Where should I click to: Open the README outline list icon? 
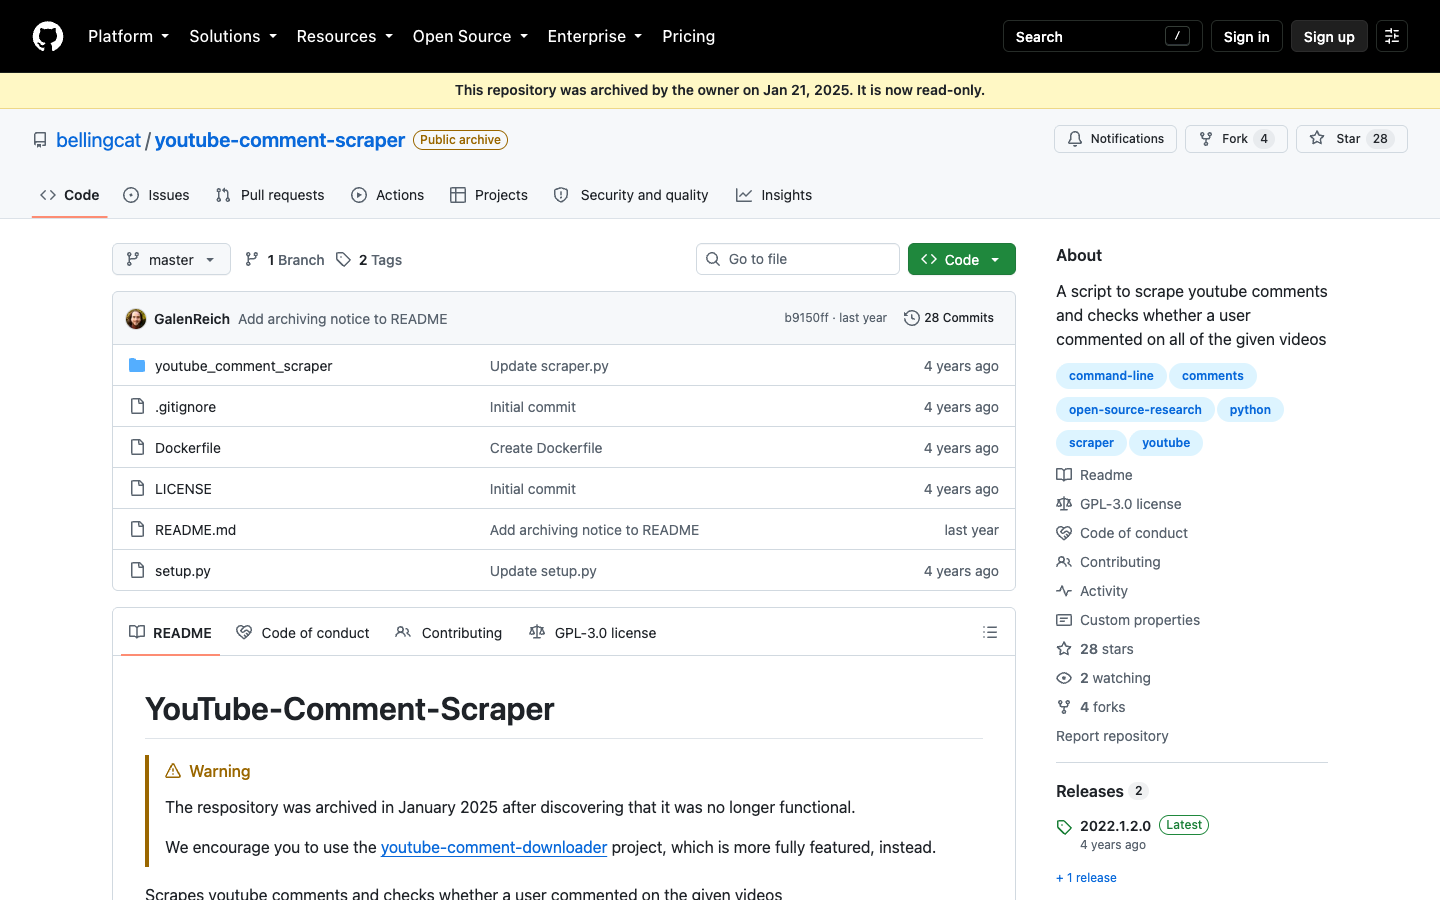(990, 632)
